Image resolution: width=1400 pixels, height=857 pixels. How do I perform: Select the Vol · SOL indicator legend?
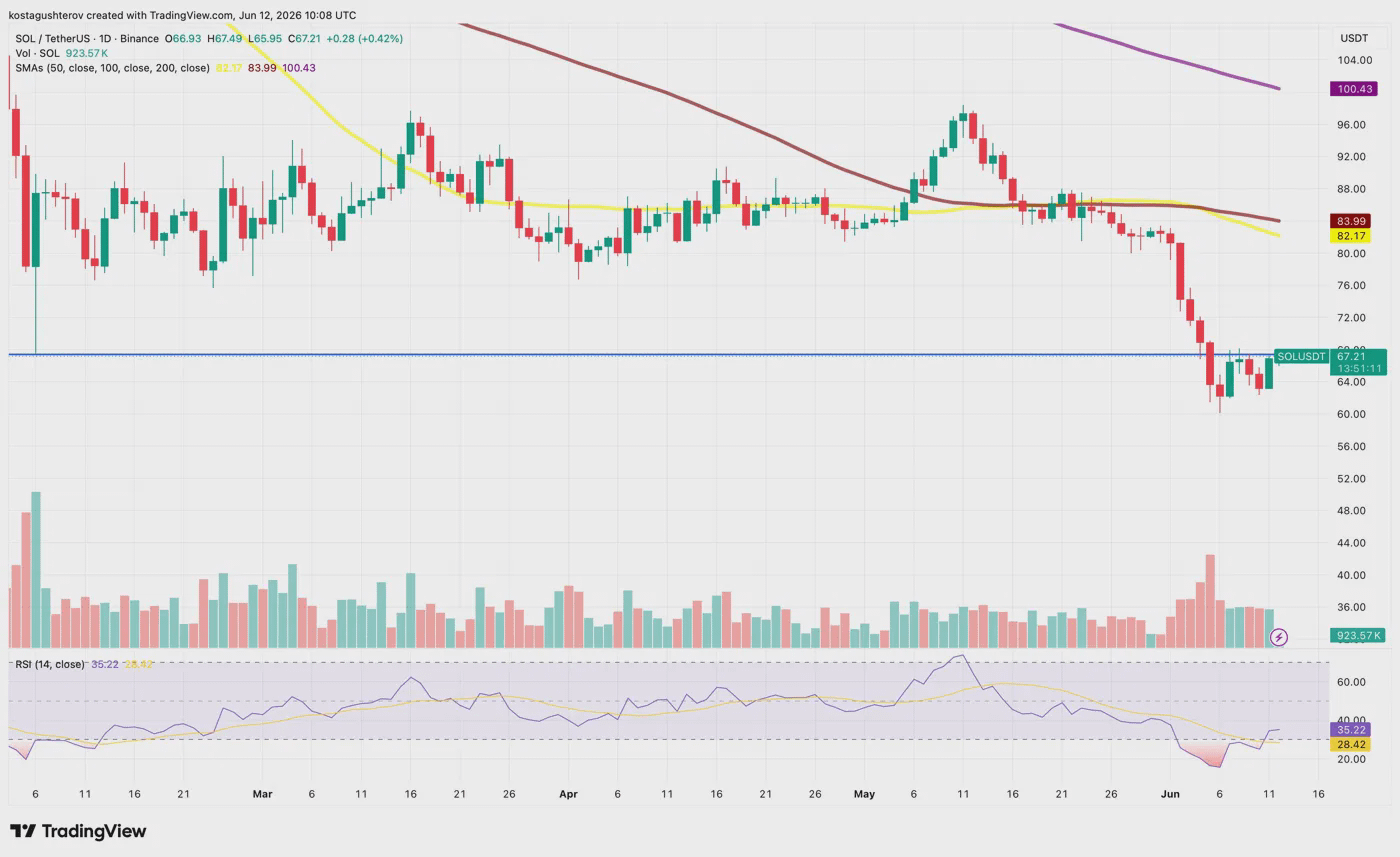point(37,53)
